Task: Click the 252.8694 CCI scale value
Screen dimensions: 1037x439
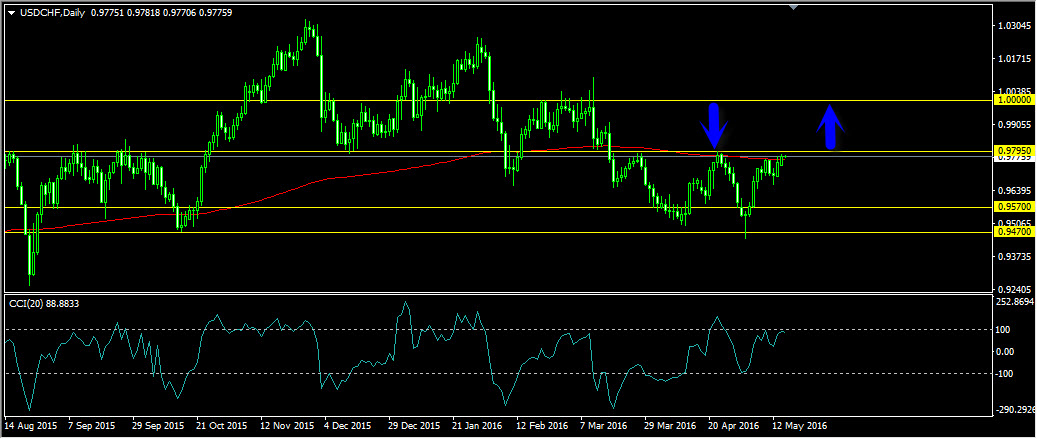Action: point(1016,302)
